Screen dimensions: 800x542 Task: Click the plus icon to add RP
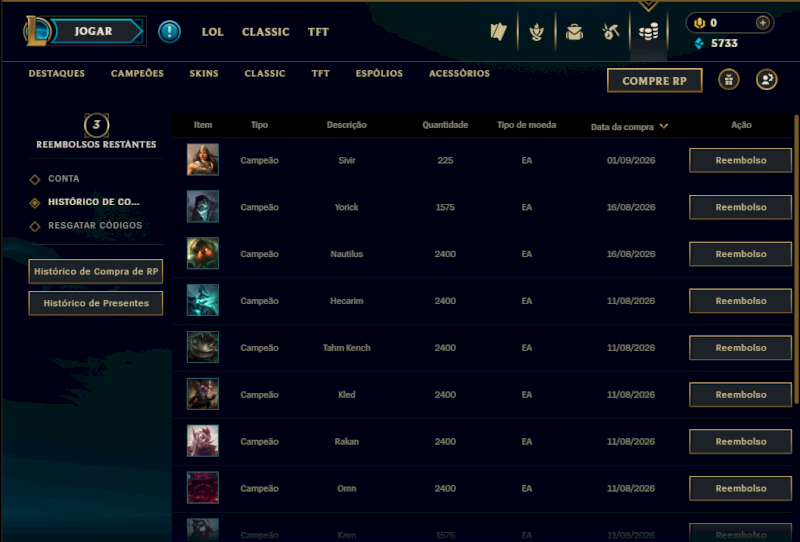point(762,22)
